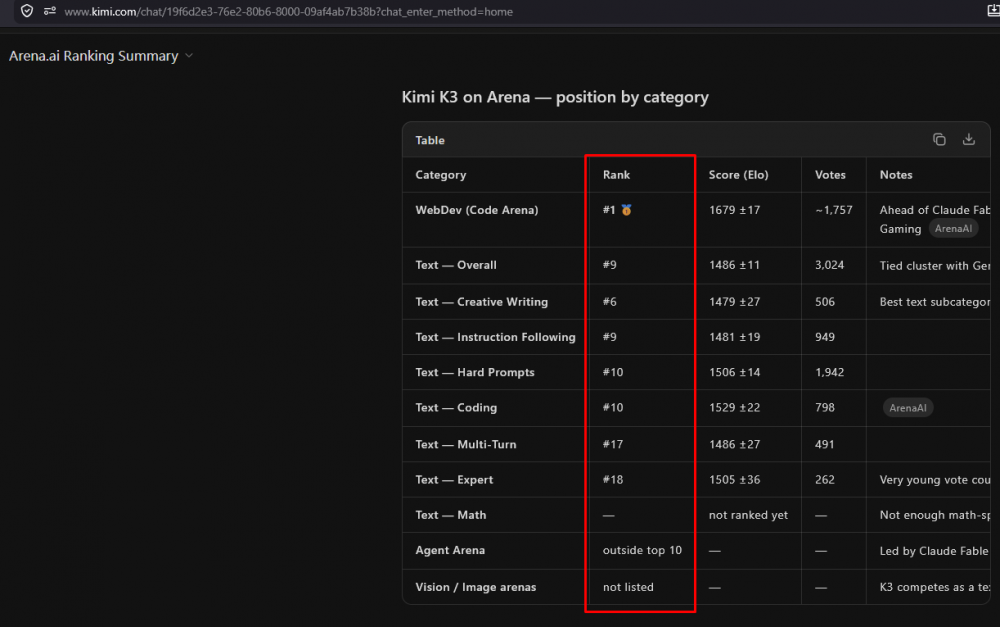Select the WebDev (Code Arena) row label
The width and height of the screenshot is (1000, 627).
476,210
